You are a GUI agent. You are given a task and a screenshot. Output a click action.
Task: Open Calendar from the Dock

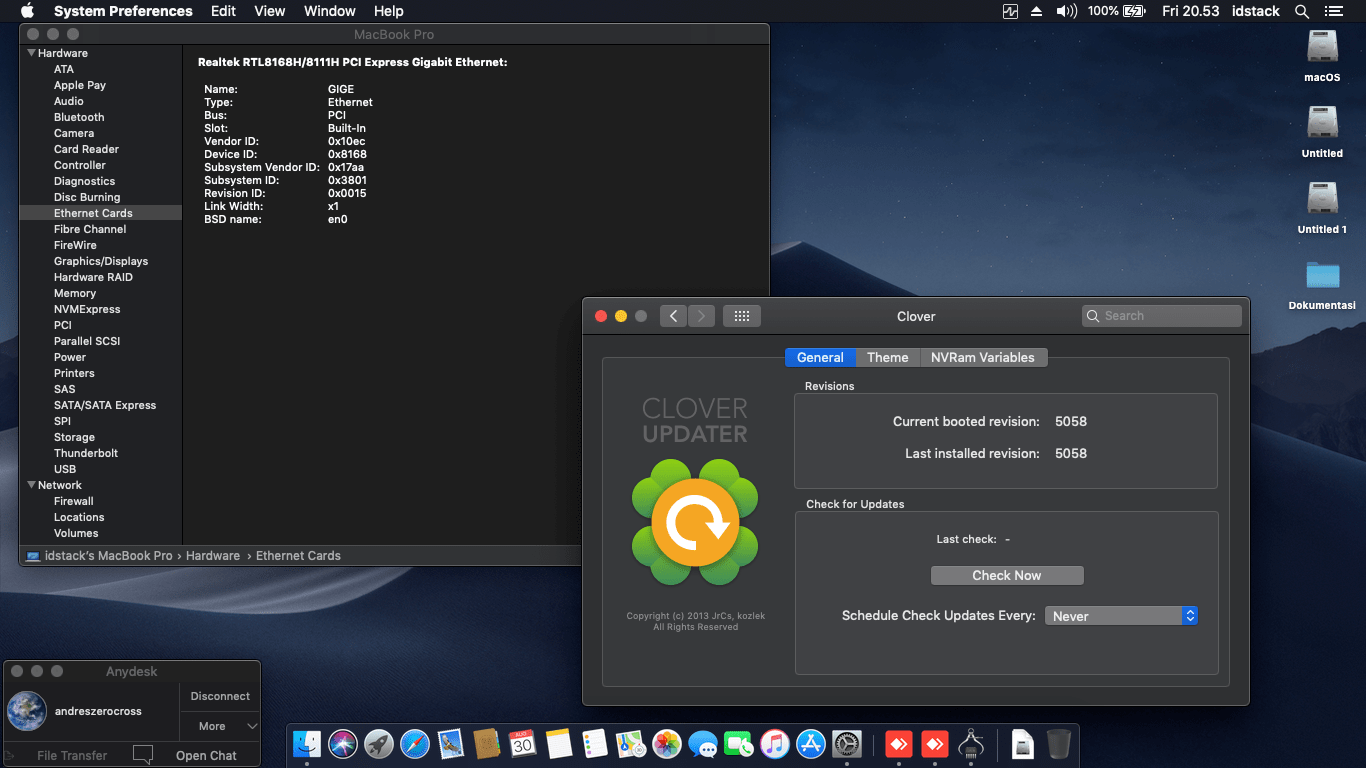tap(523, 744)
